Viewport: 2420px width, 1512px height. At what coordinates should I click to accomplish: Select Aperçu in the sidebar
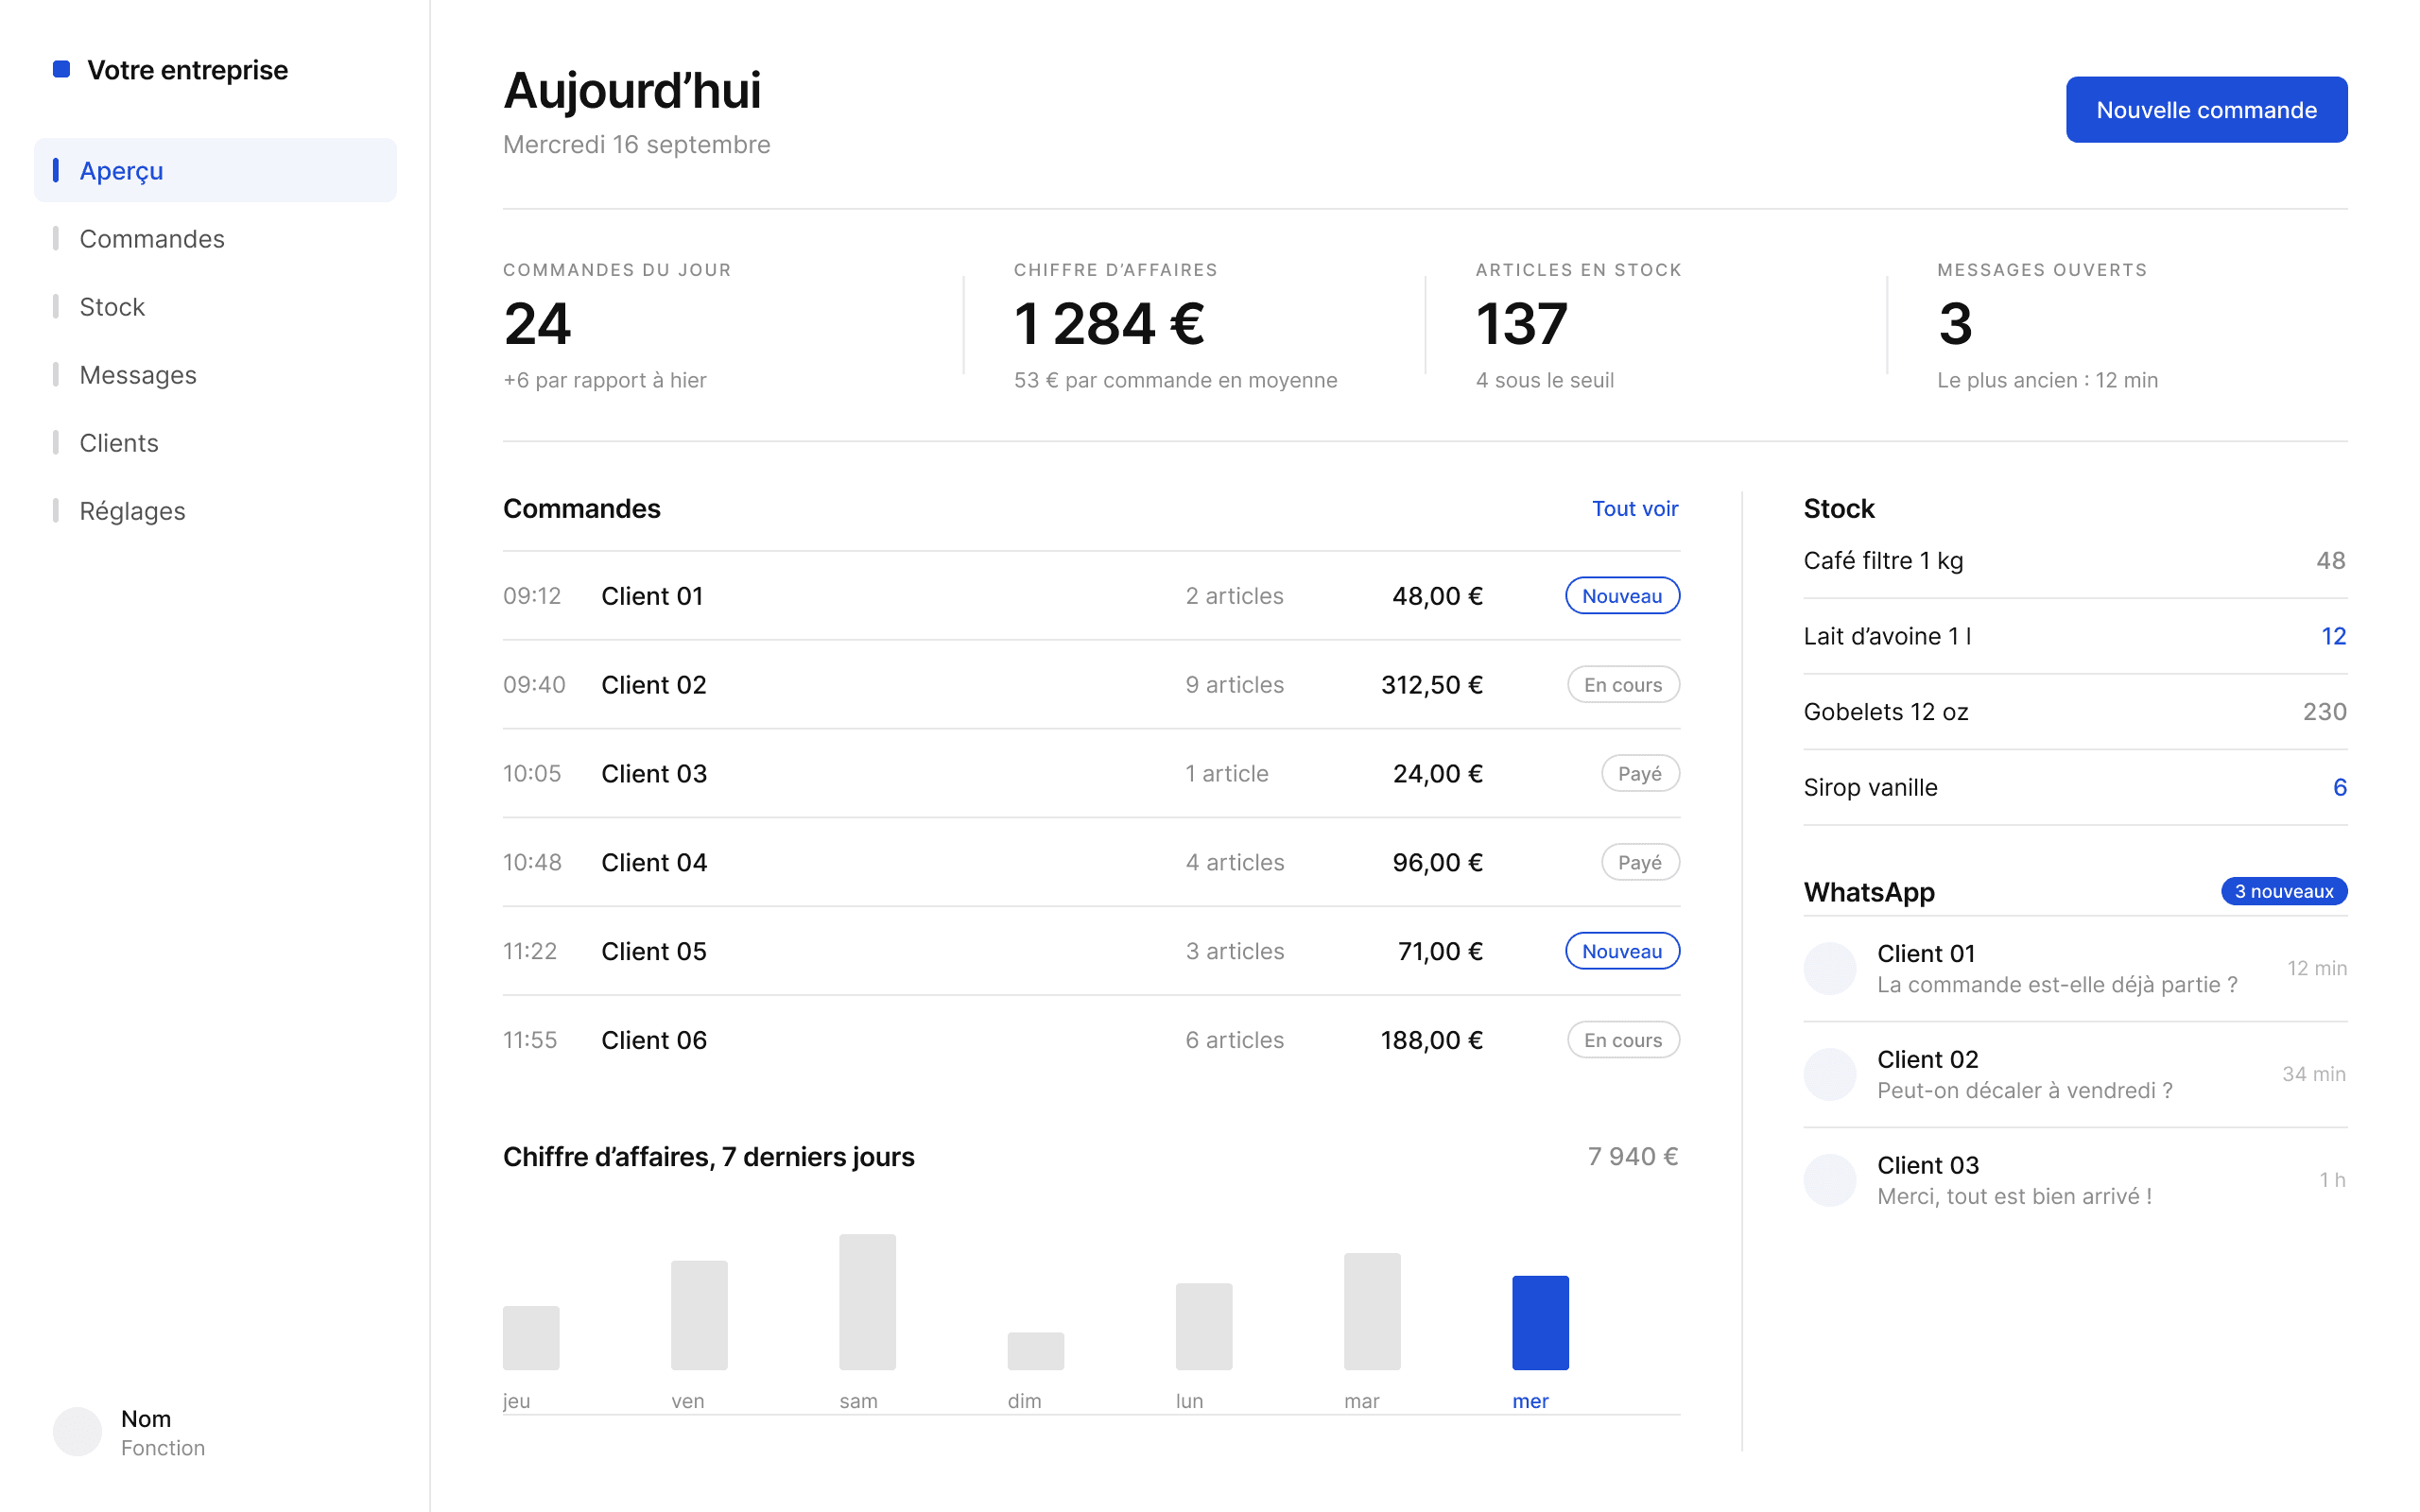(x=215, y=170)
